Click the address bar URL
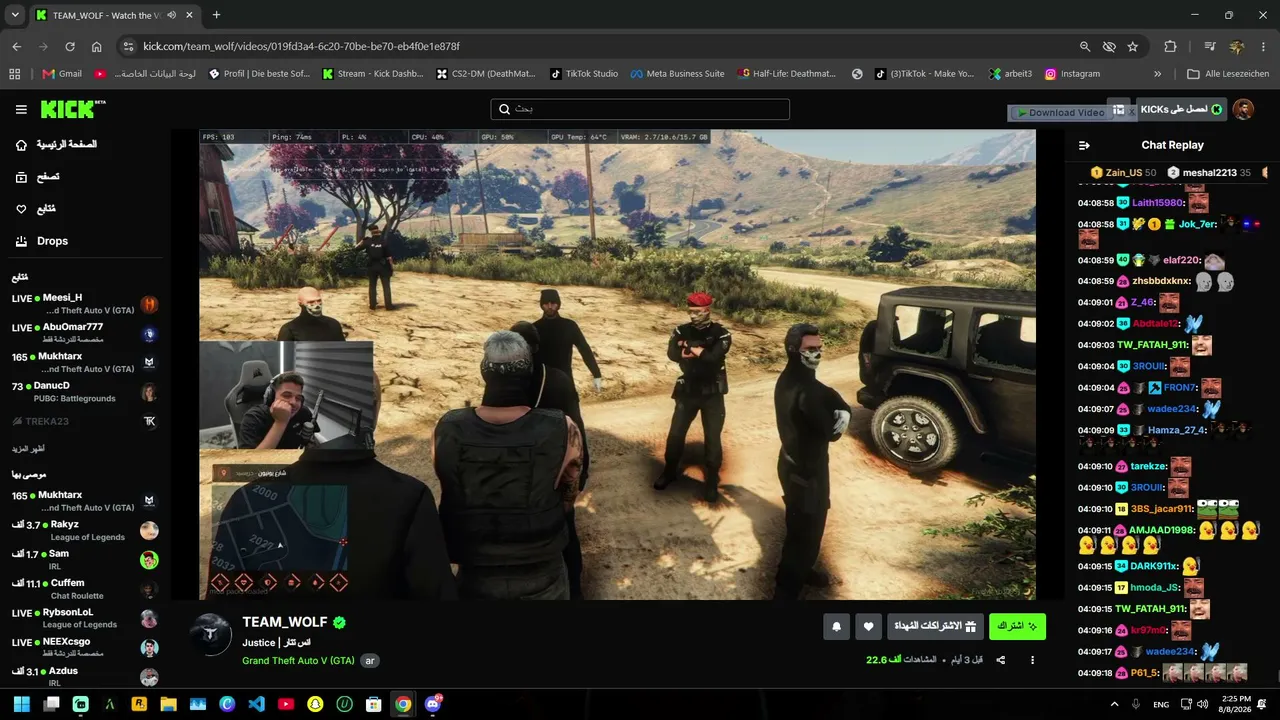The width and height of the screenshot is (1280, 720). click(301, 46)
